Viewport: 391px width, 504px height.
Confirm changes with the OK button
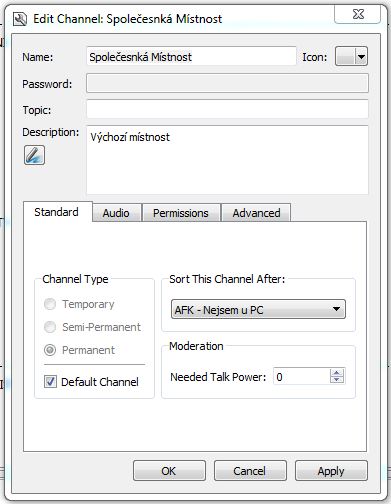point(169,471)
